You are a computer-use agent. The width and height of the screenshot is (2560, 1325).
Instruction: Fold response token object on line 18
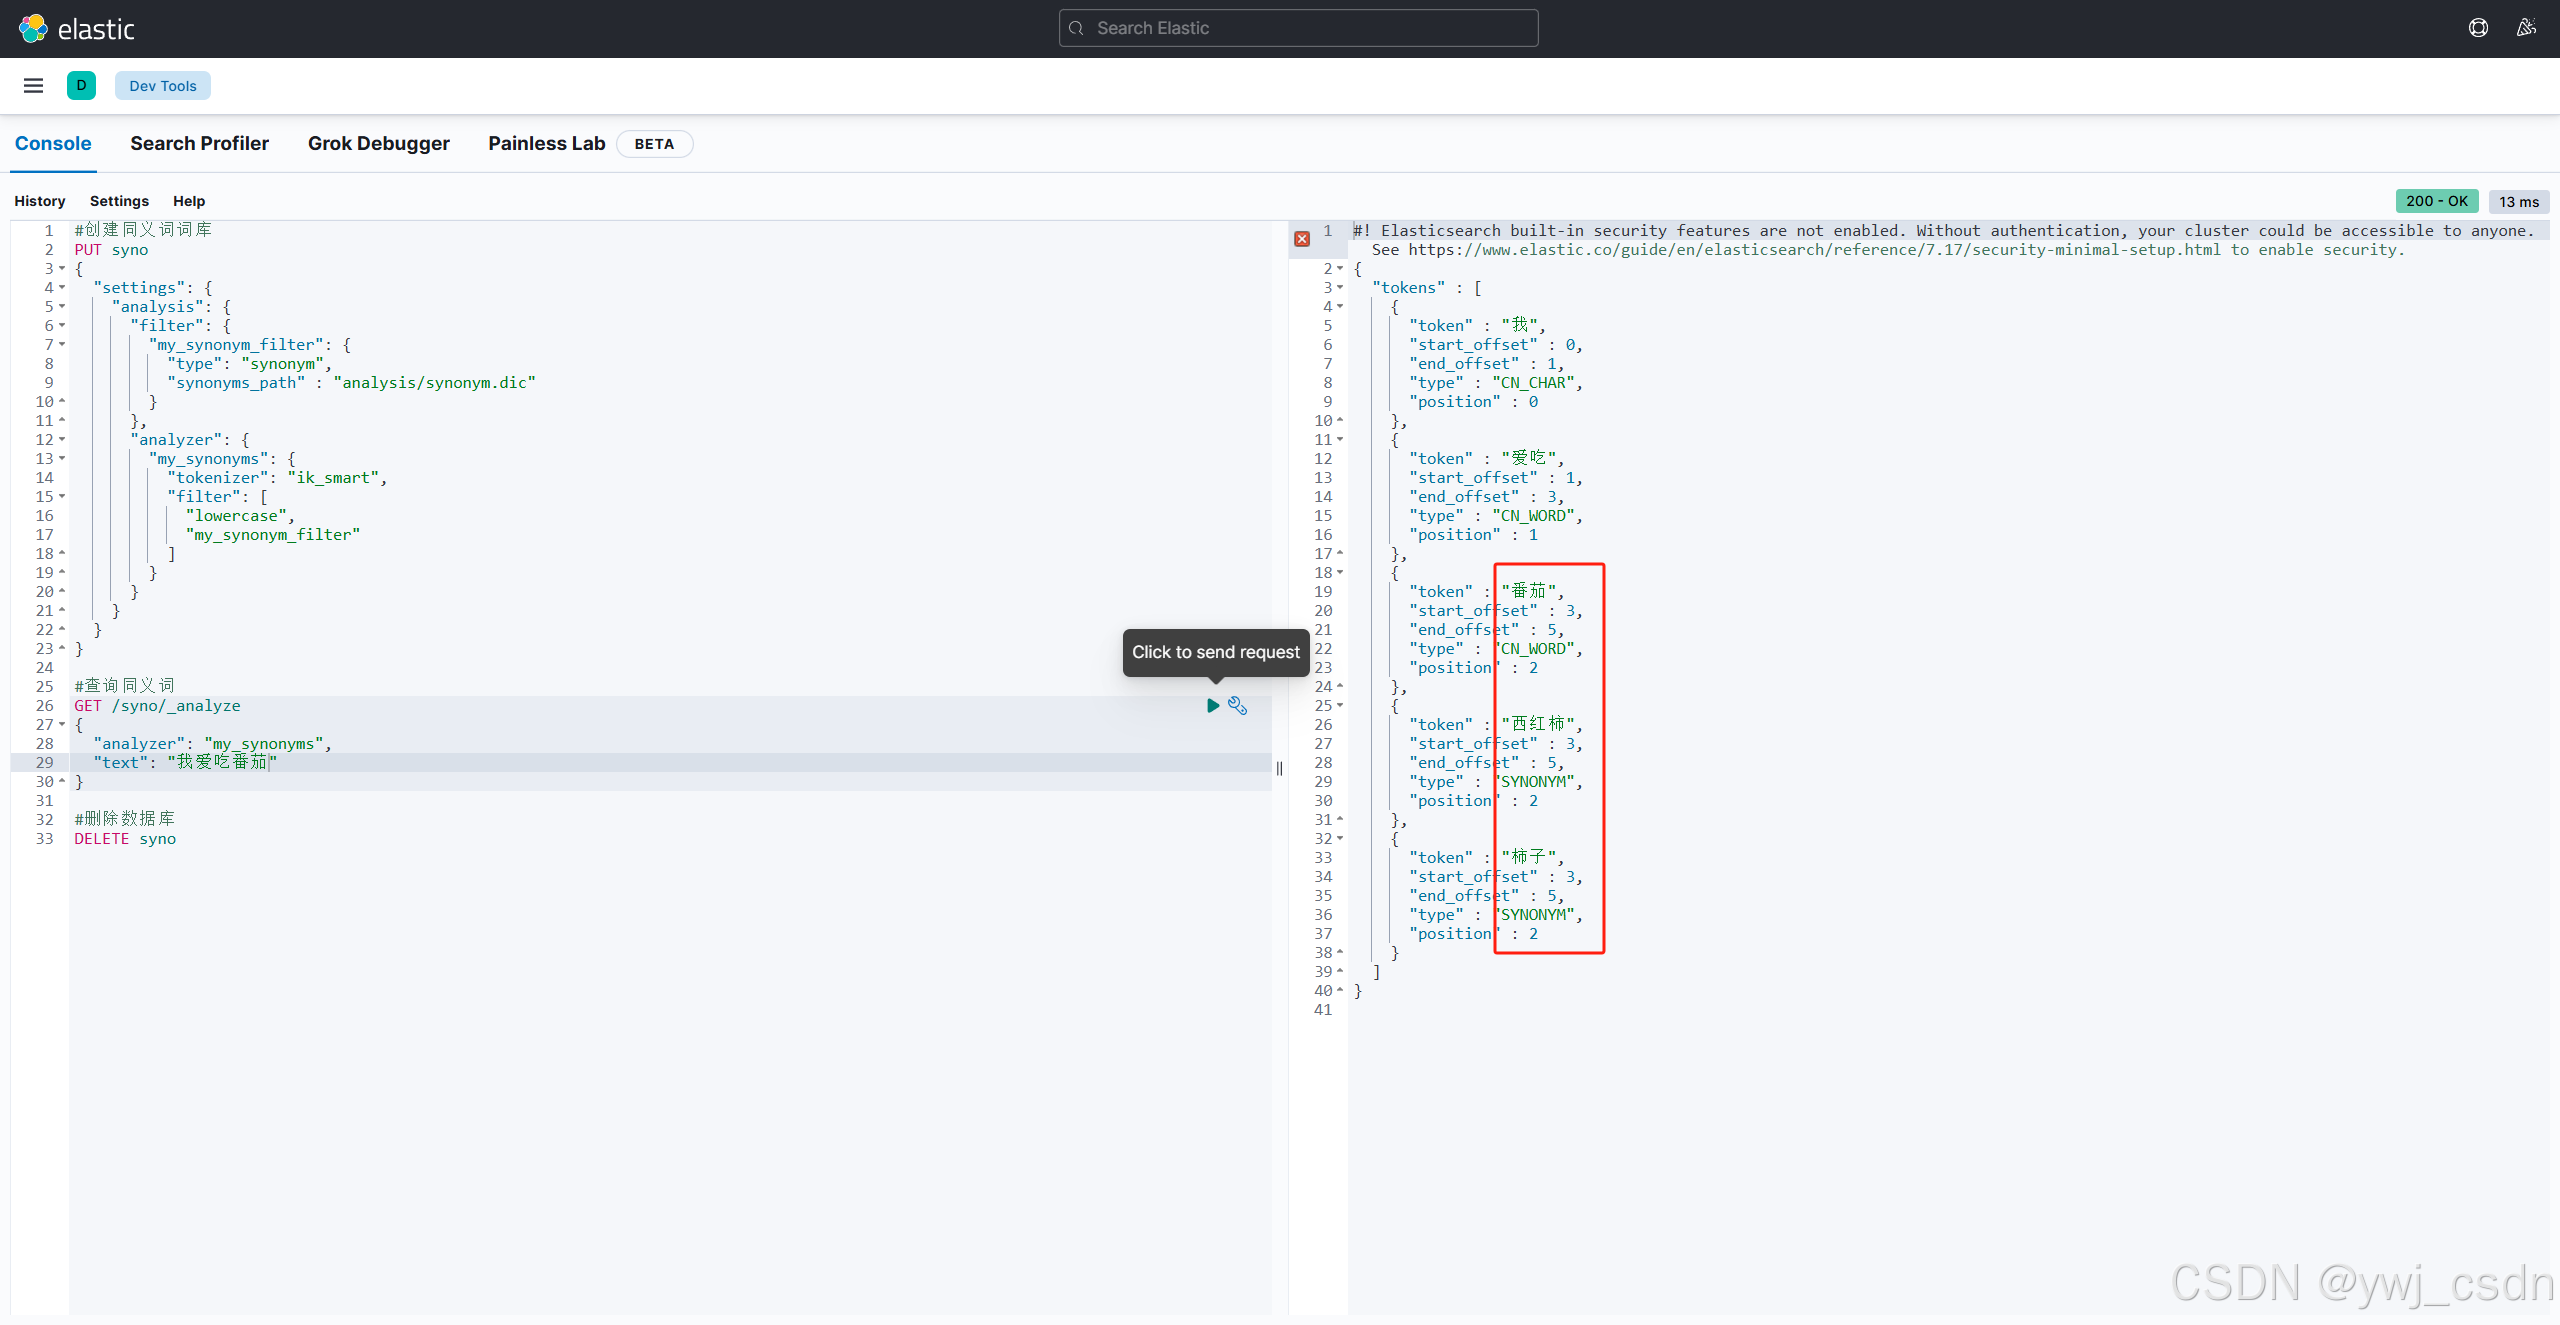pyautogui.click(x=1340, y=573)
